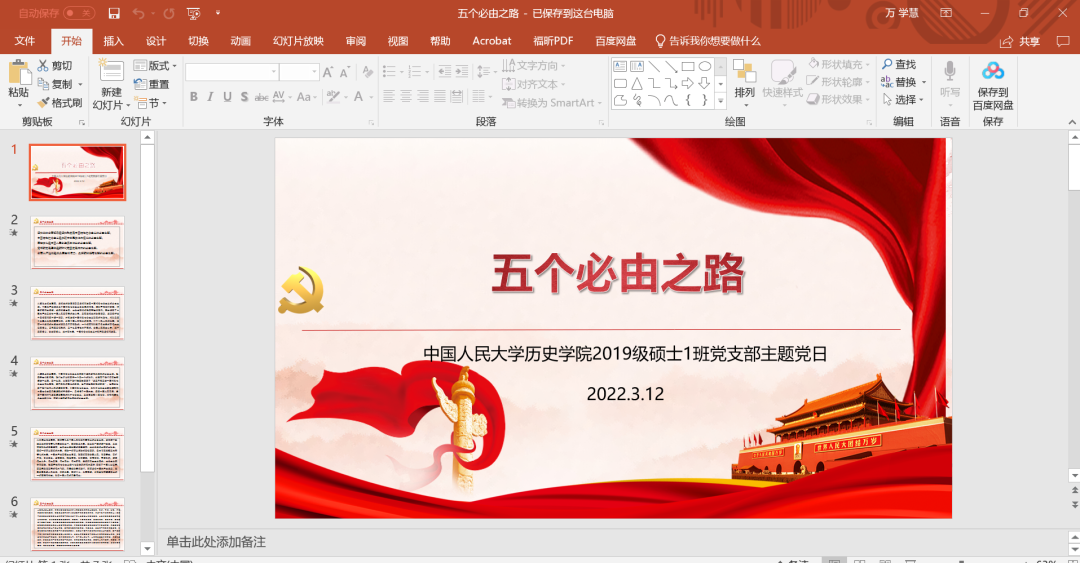Switch to the Transitions (切换) tab

coord(198,41)
